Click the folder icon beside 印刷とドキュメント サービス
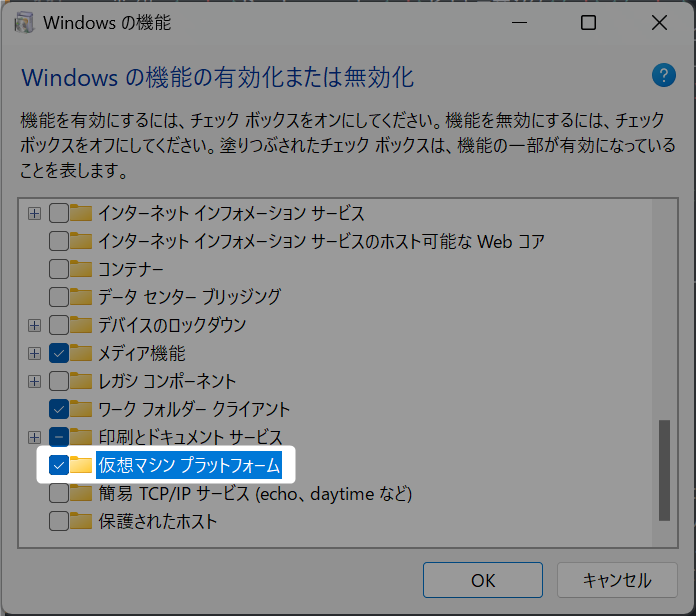The height and width of the screenshot is (616, 696). [81, 437]
